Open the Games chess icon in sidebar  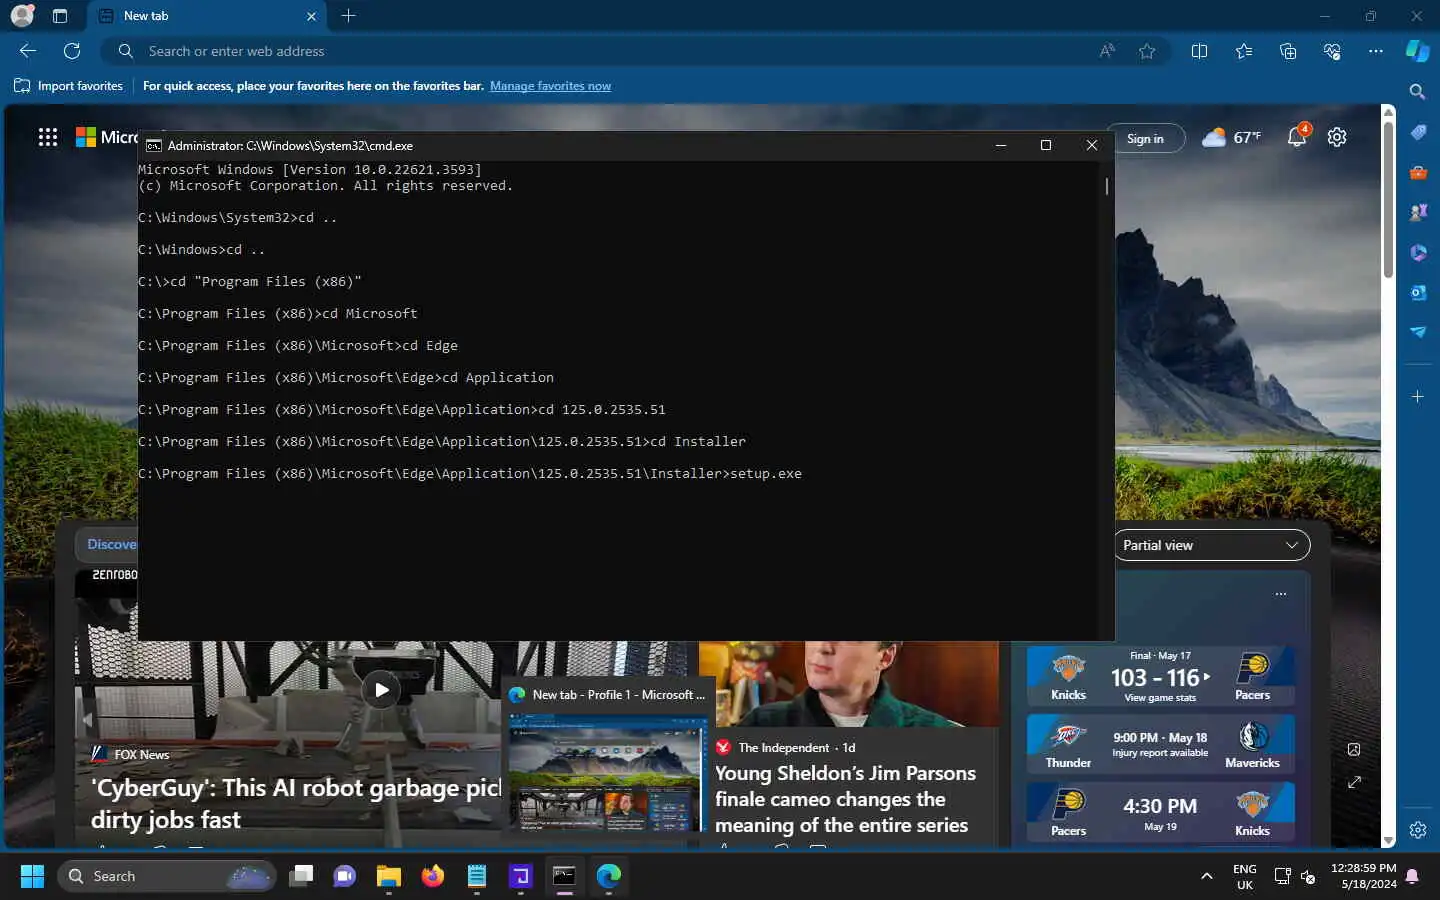point(1418,212)
